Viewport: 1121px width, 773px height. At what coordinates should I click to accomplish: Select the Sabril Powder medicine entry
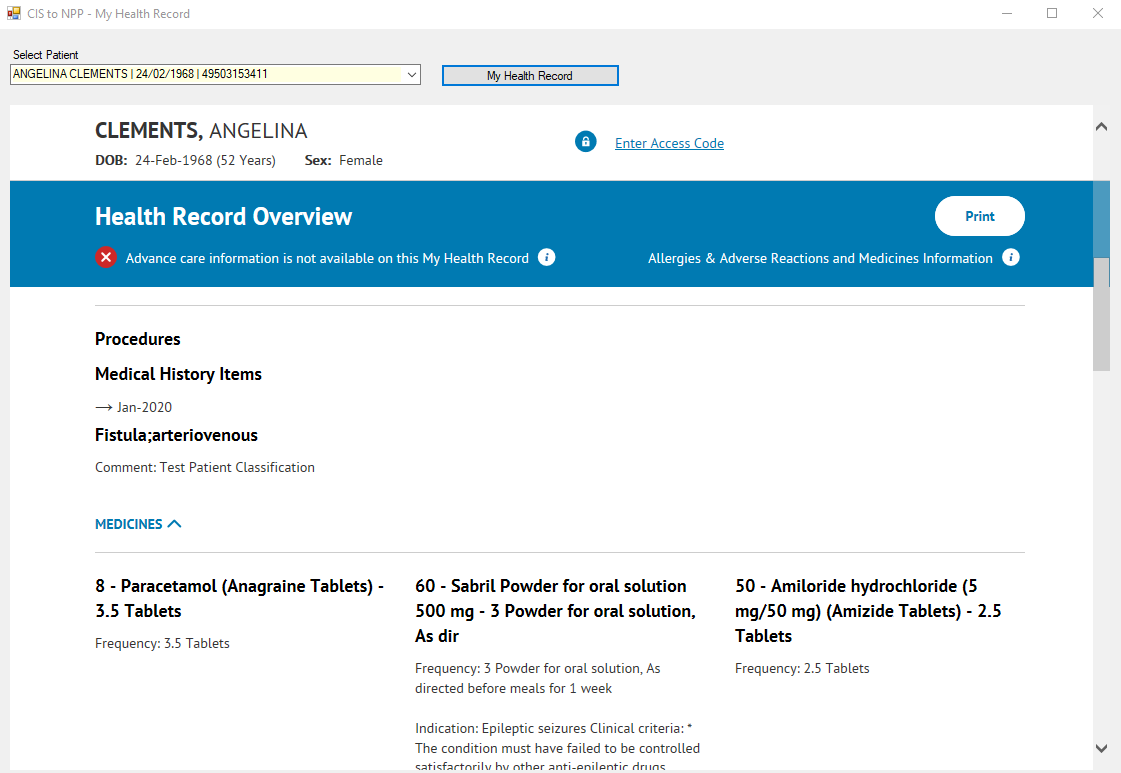[x=556, y=610]
